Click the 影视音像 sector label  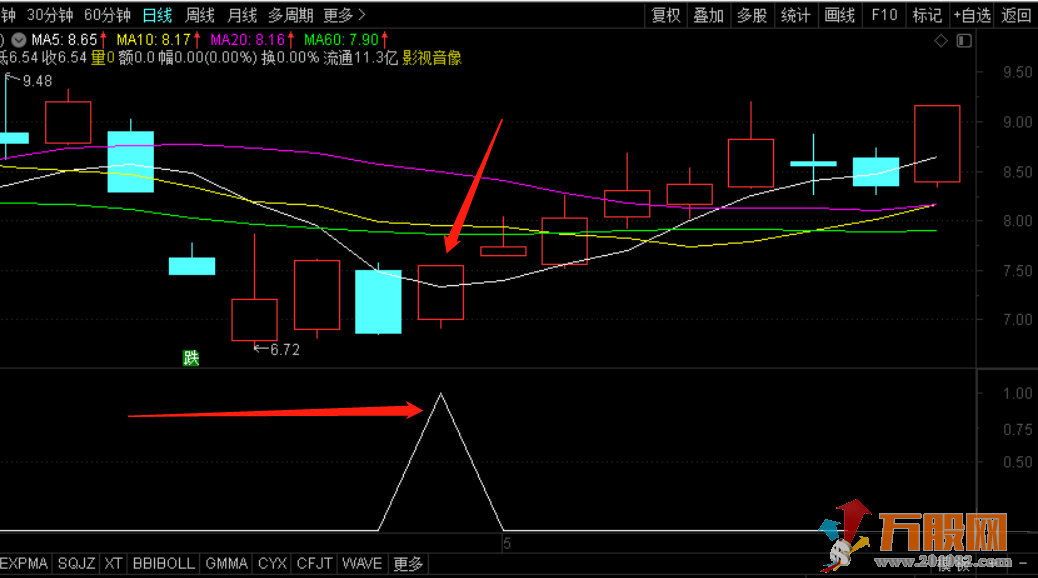[x=432, y=58]
